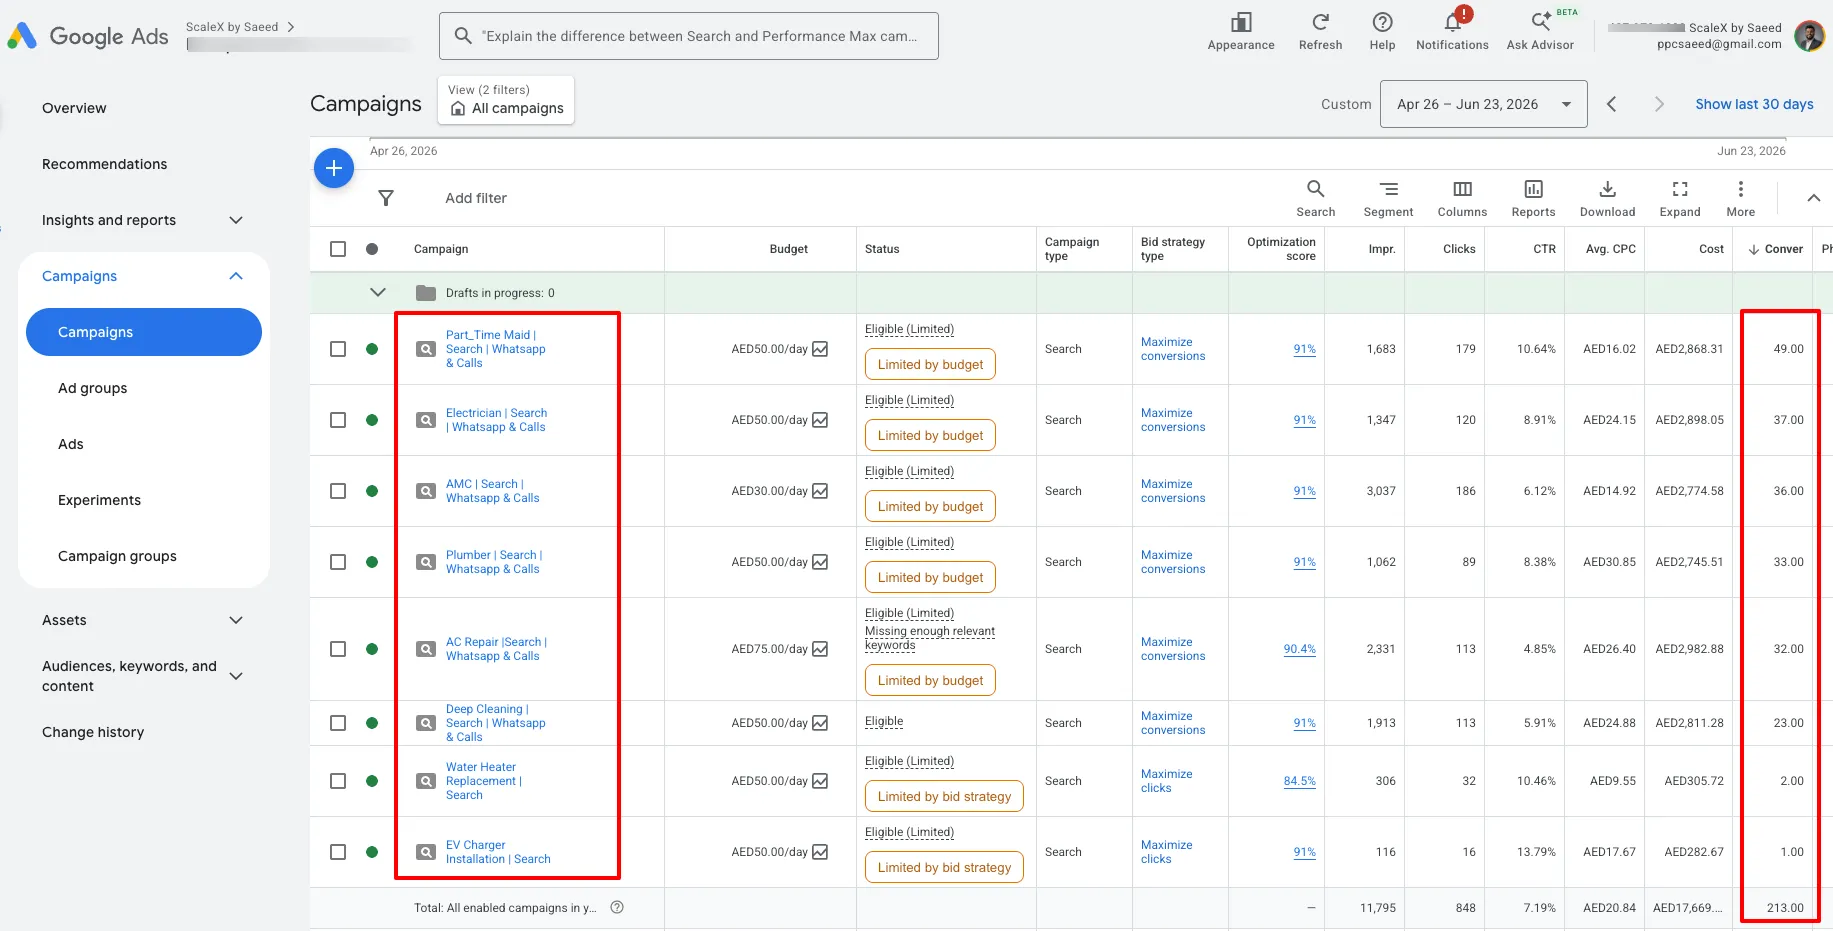Open 84.5% optimization score for Water Heater
Screen dimensions: 1833x931
pos(1299,781)
